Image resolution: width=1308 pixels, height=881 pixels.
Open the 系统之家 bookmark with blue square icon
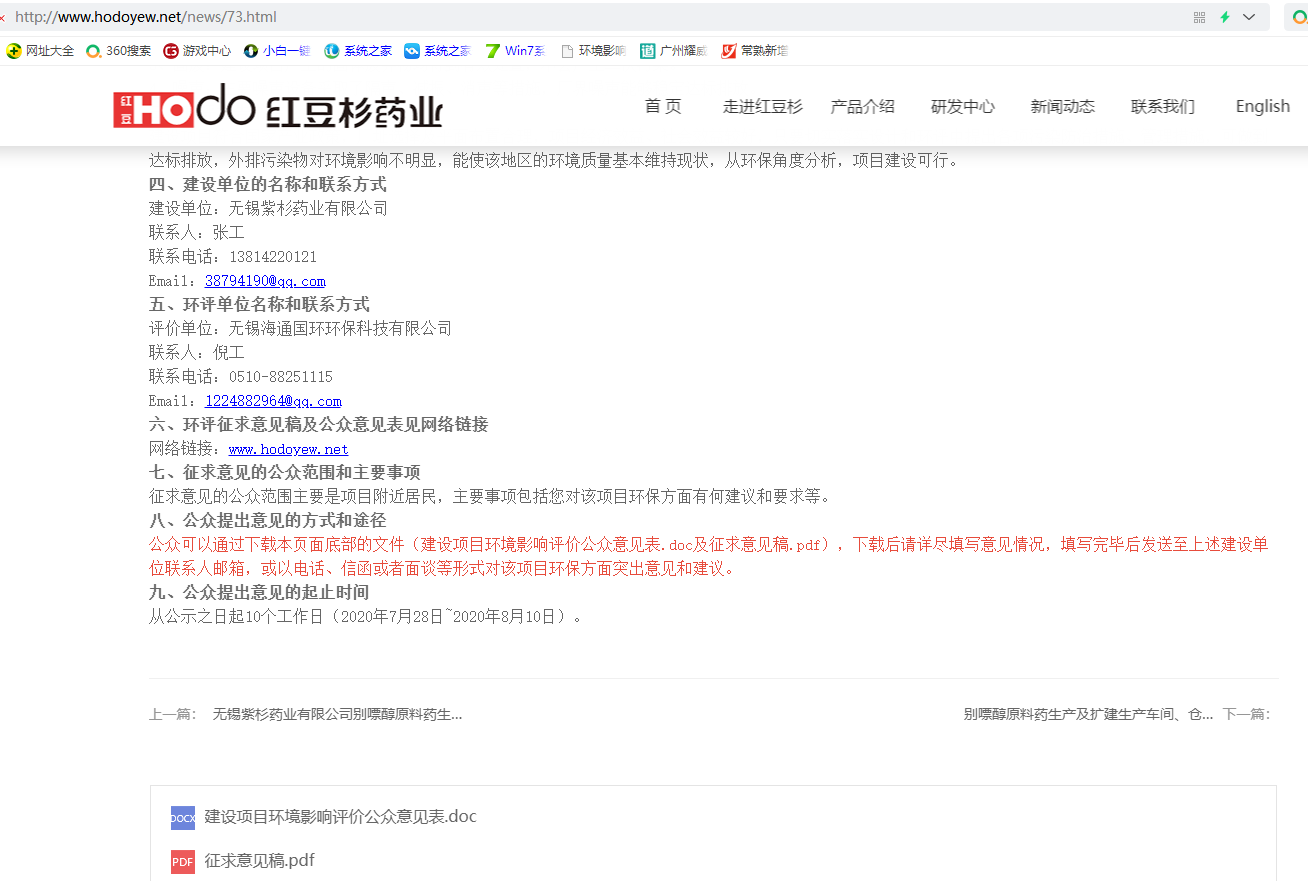tap(437, 51)
